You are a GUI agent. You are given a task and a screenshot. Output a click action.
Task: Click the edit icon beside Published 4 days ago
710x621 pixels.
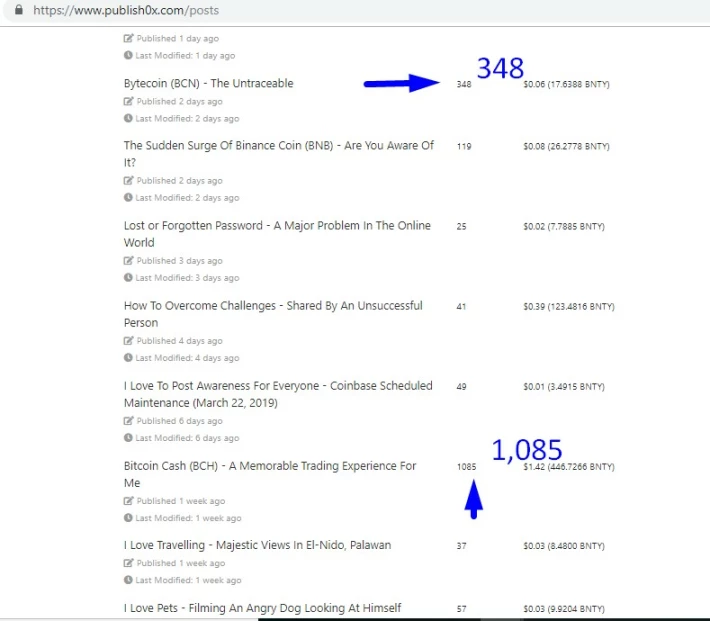click(x=129, y=341)
